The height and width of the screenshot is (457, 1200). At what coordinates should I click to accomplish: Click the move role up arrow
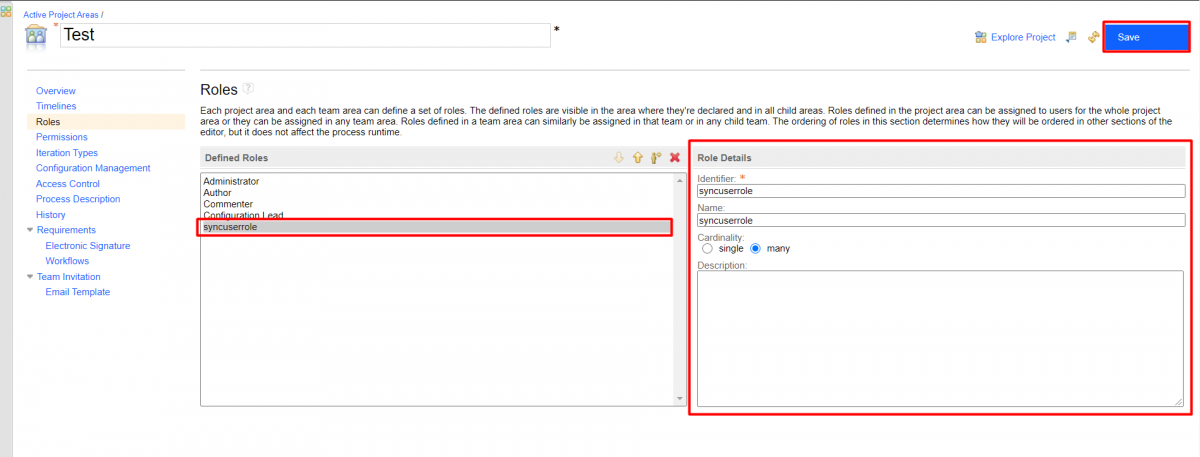click(x=637, y=158)
